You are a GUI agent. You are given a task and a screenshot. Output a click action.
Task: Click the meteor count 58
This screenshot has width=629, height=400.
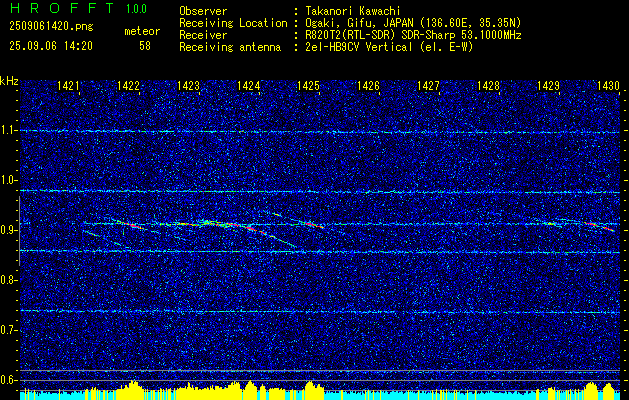(x=145, y=46)
